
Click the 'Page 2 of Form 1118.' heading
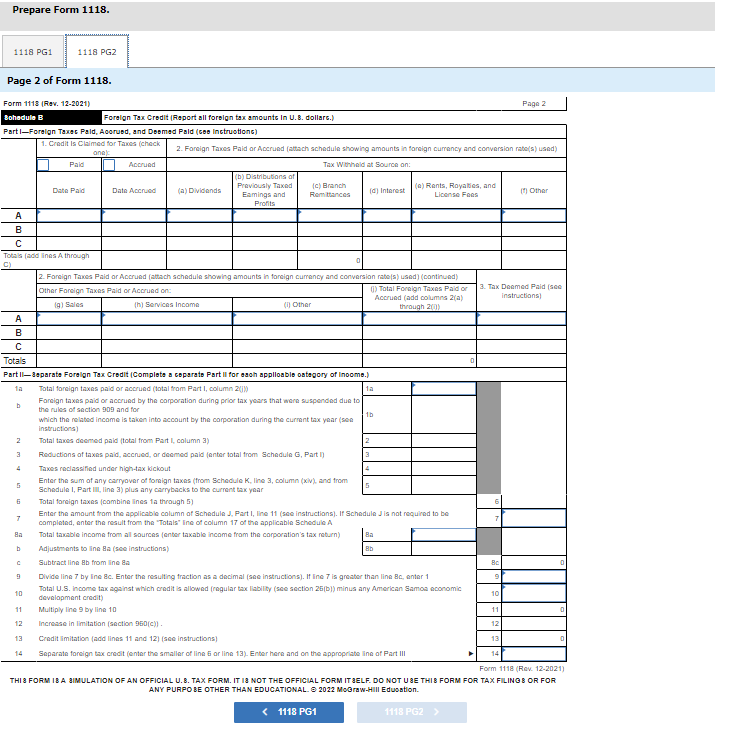[59, 81]
